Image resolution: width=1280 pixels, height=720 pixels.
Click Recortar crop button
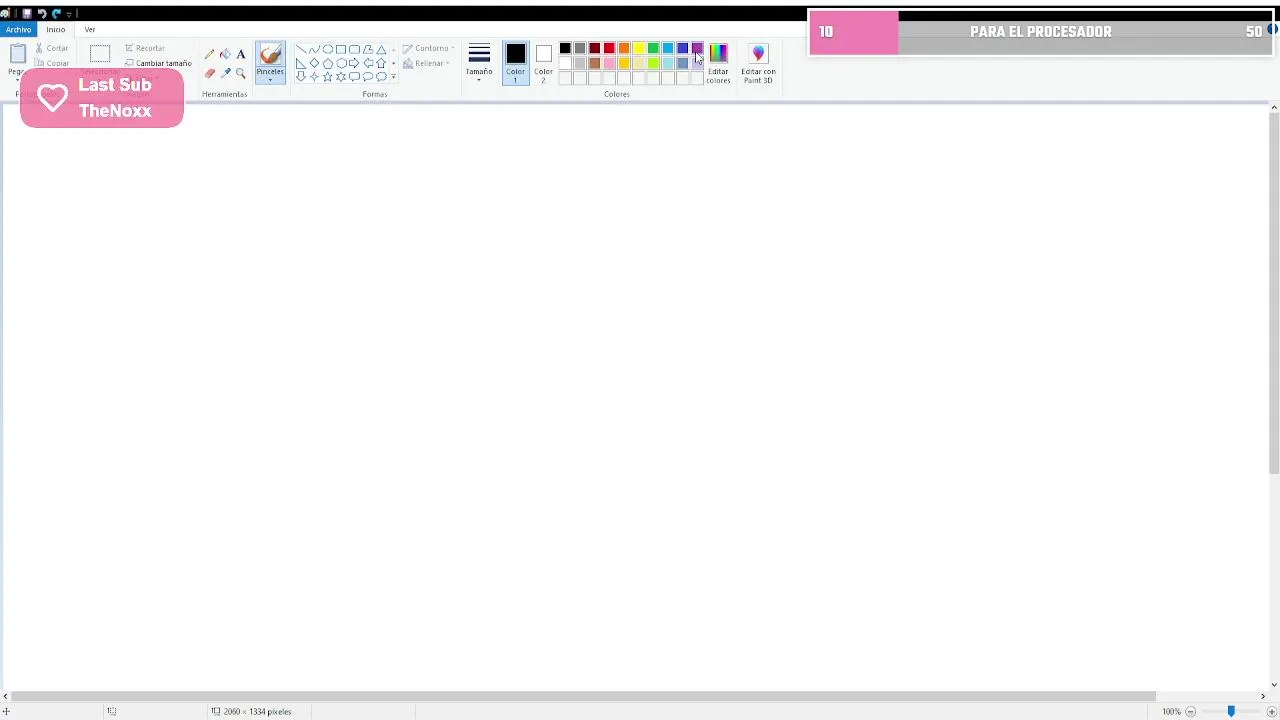click(x=145, y=48)
